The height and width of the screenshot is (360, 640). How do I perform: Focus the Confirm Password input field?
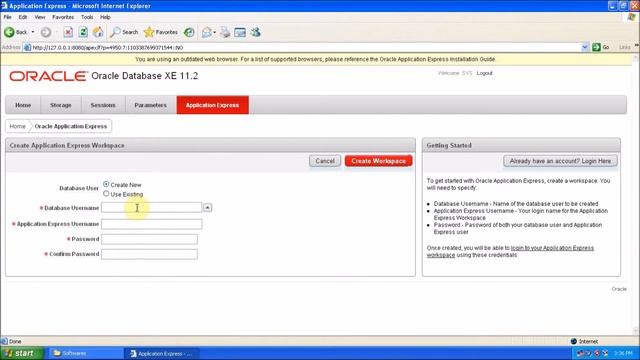[149, 254]
